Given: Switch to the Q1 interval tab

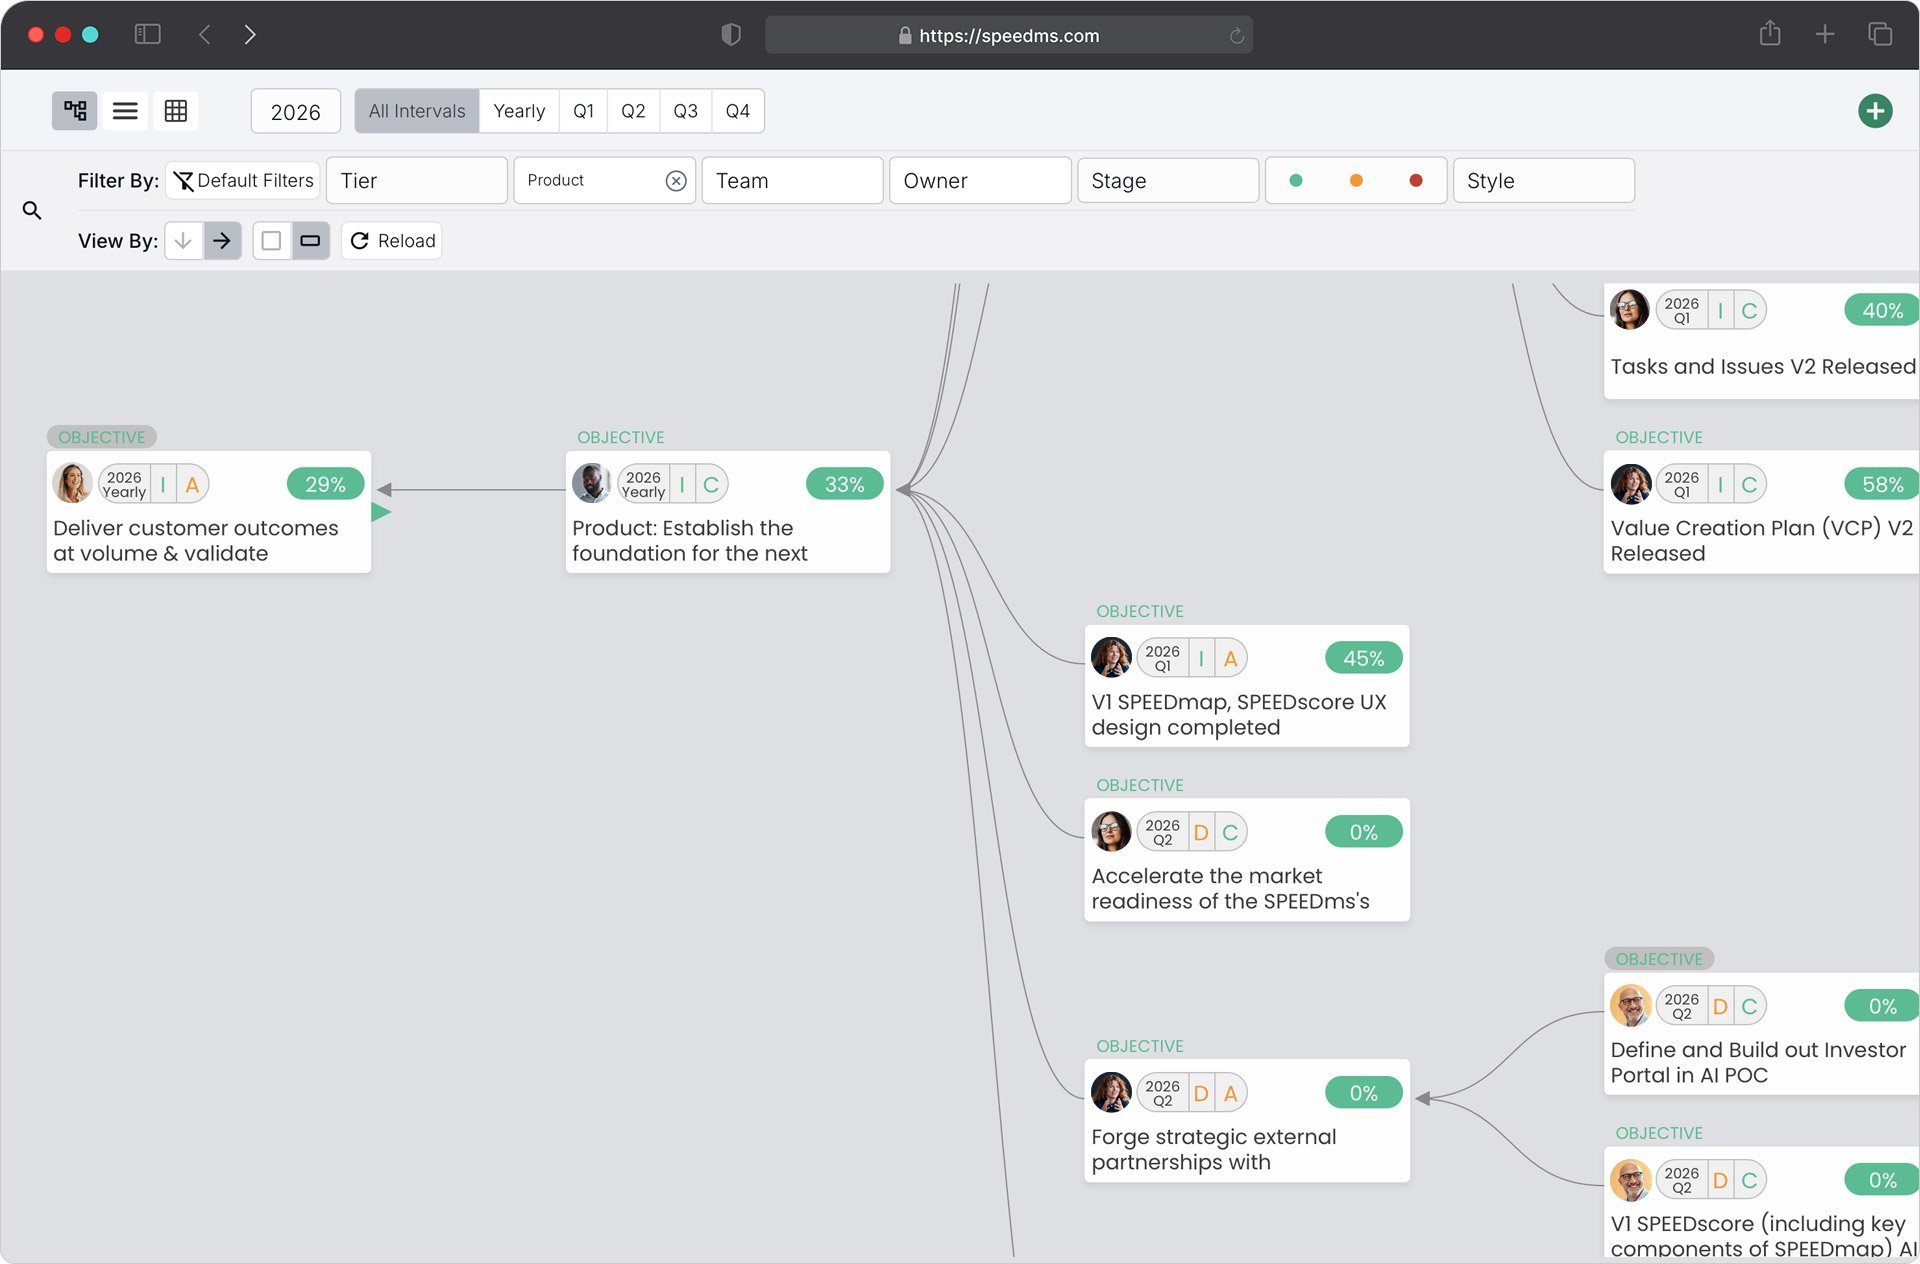Looking at the screenshot, I should (583, 110).
